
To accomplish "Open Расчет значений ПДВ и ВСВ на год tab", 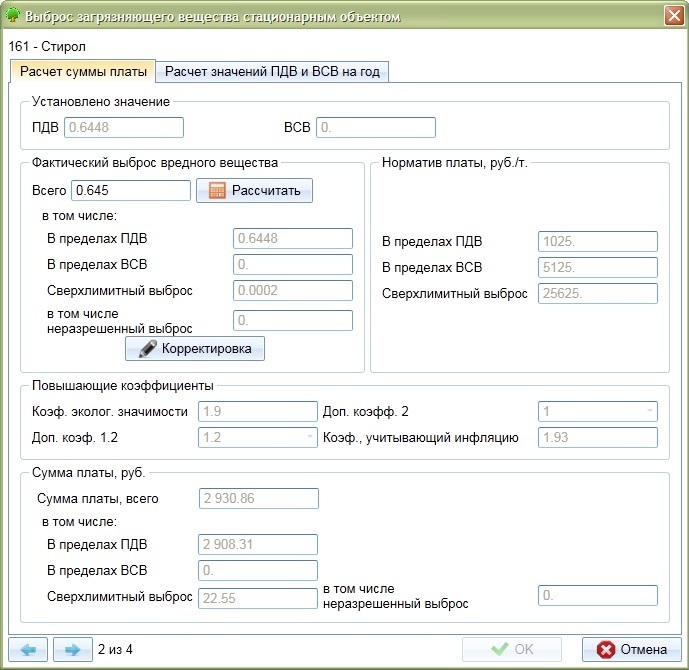I will point(272,72).
